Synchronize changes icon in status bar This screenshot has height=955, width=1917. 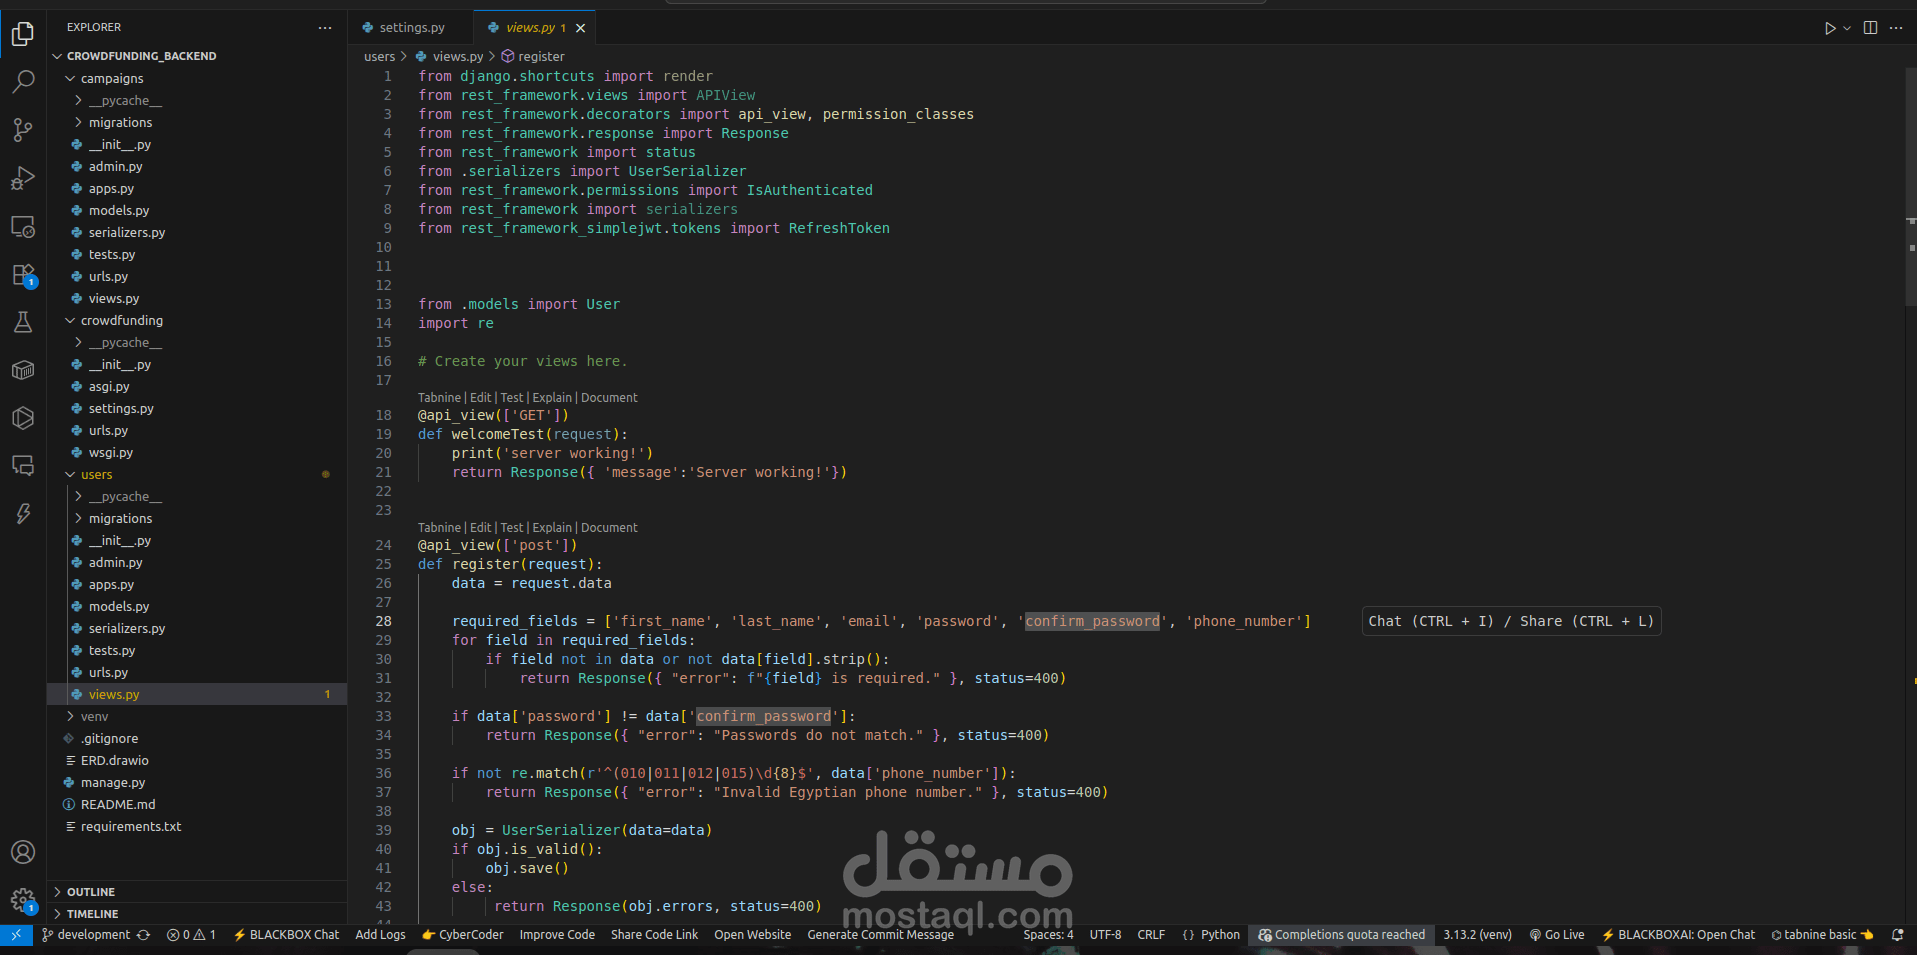click(x=144, y=935)
